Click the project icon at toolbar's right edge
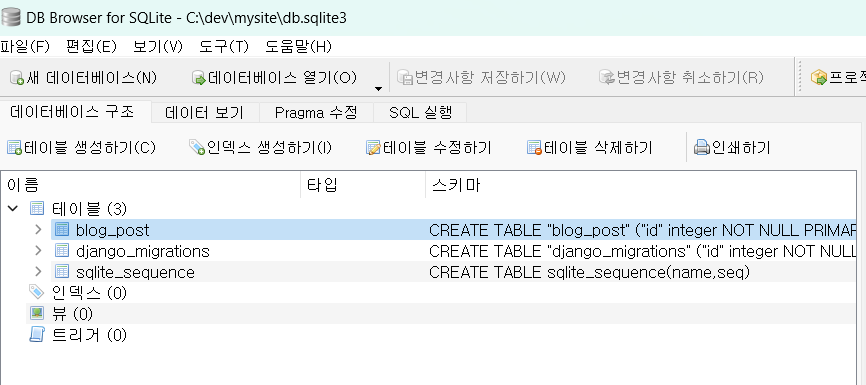The image size is (866, 385). 819,78
